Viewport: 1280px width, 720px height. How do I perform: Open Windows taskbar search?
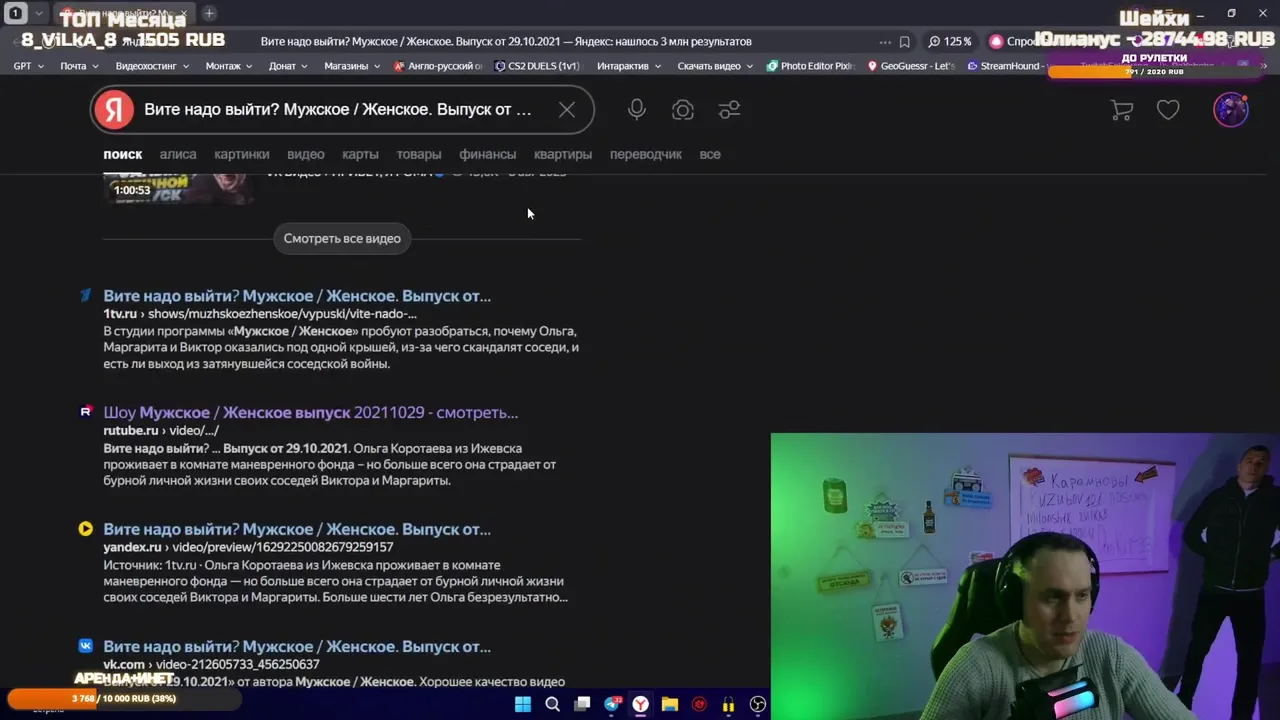pyautogui.click(x=552, y=705)
